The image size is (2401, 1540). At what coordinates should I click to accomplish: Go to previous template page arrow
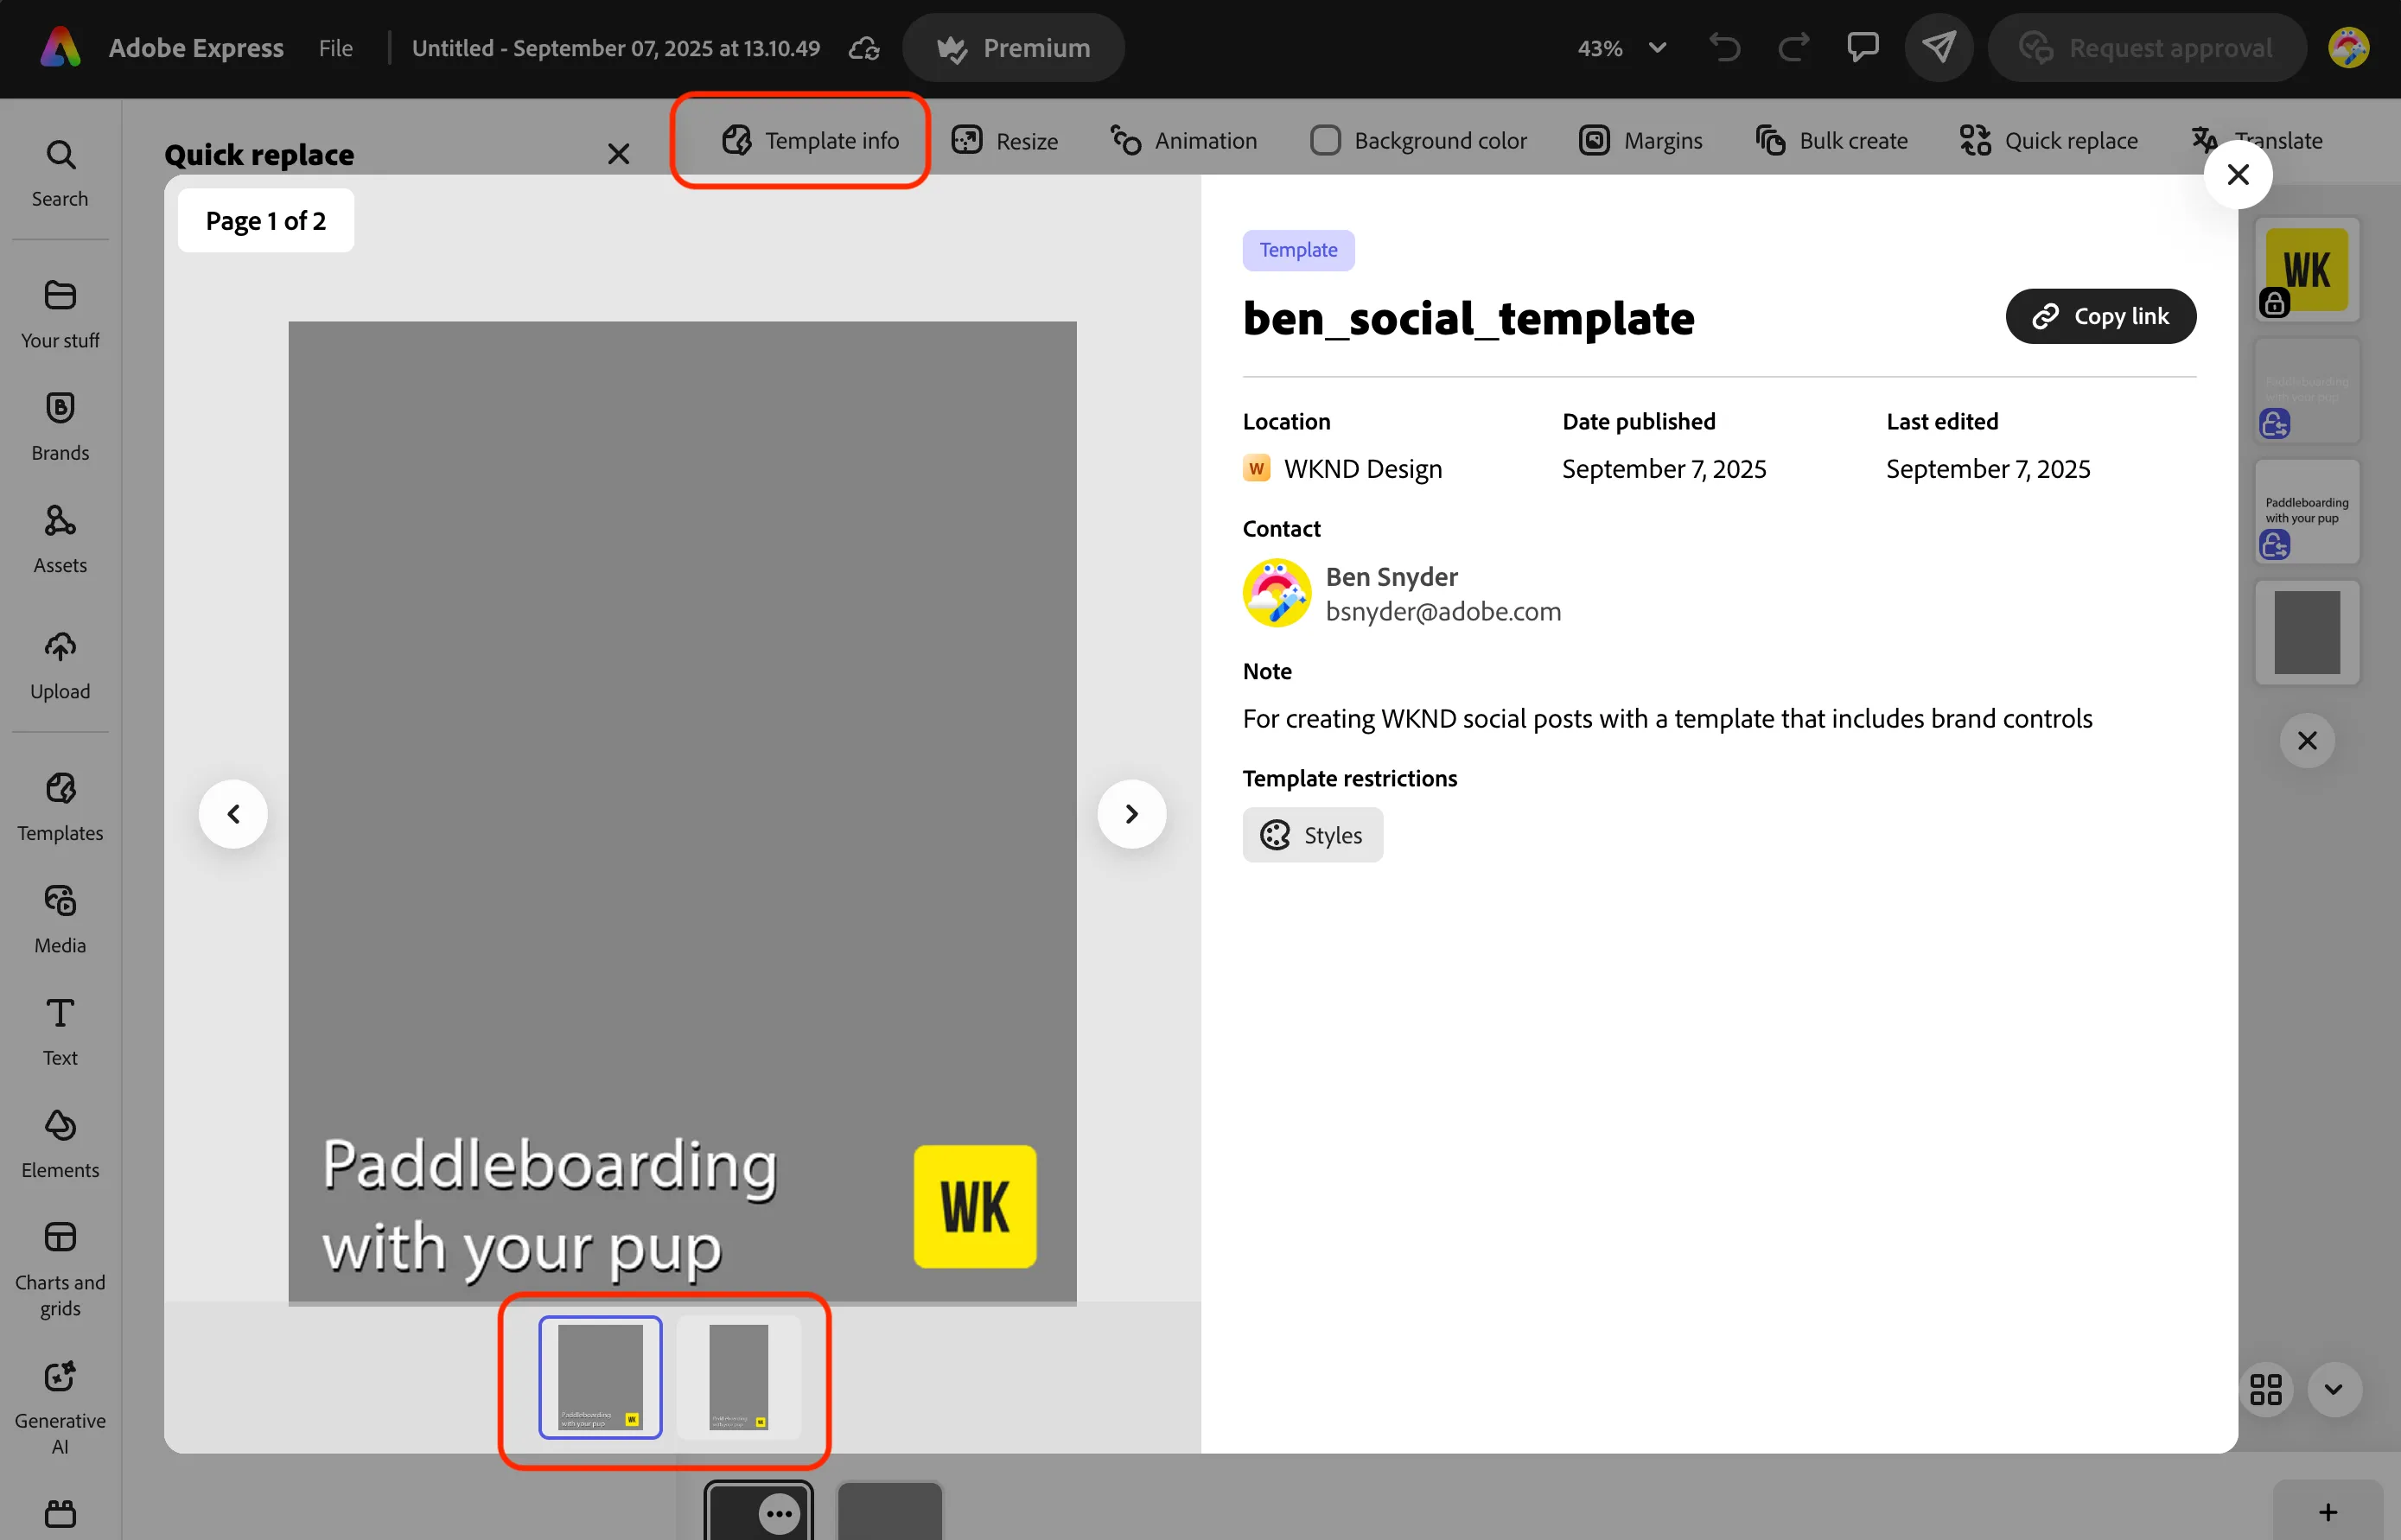tap(233, 814)
